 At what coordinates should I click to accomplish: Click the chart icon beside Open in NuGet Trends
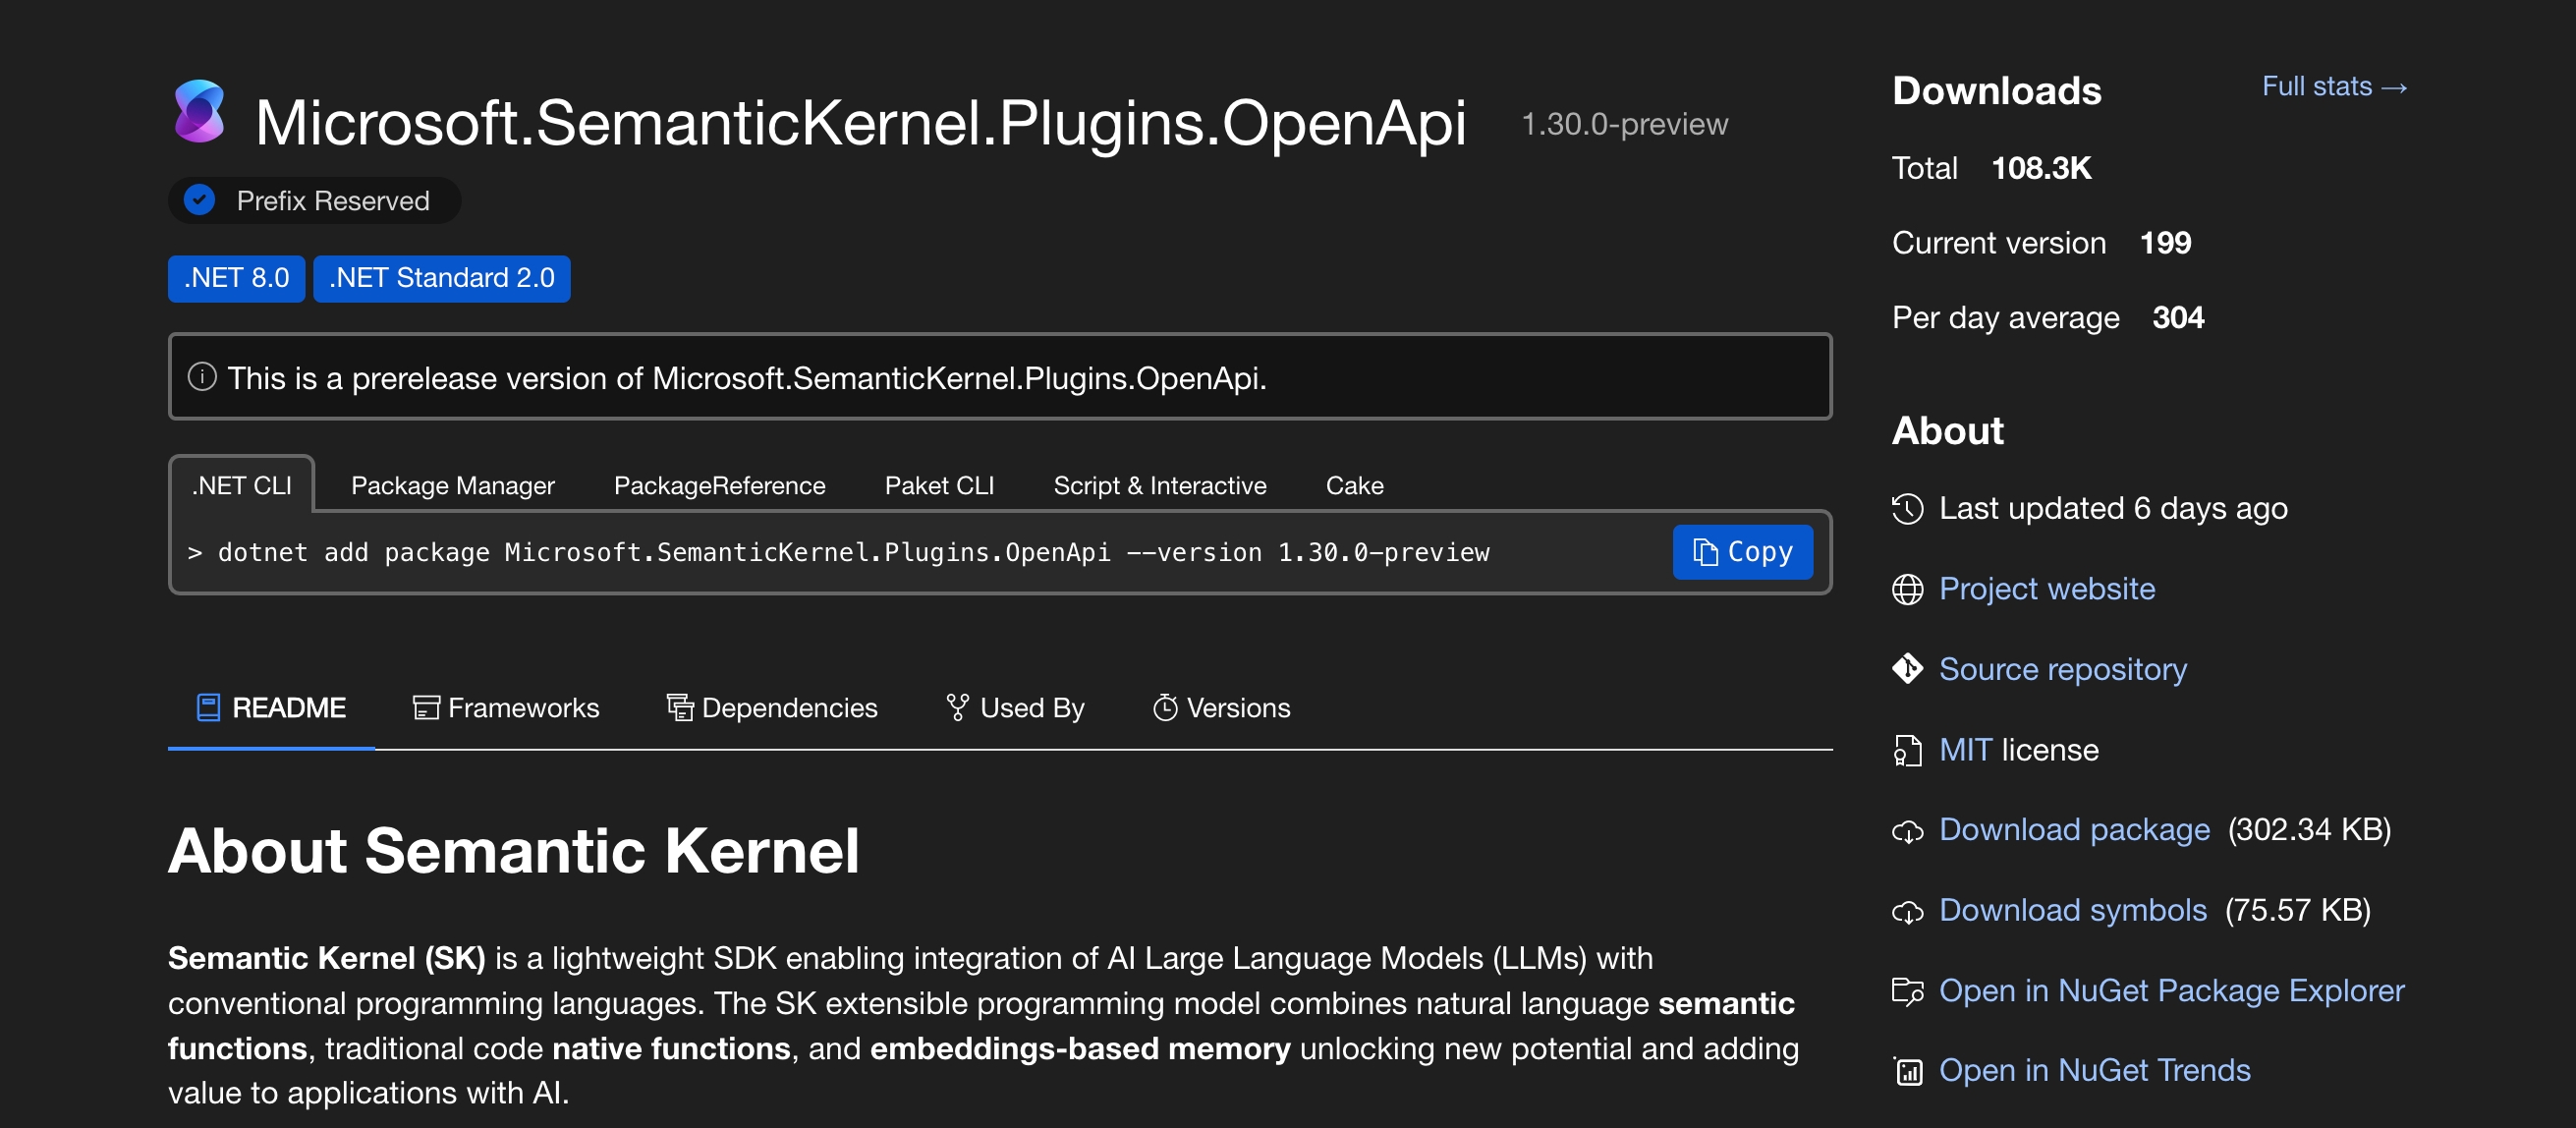(x=1908, y=1070)
